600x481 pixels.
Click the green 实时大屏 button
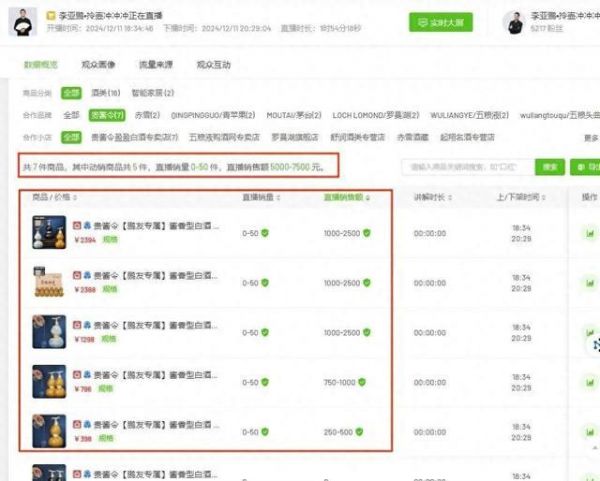(x=440, y=22)
